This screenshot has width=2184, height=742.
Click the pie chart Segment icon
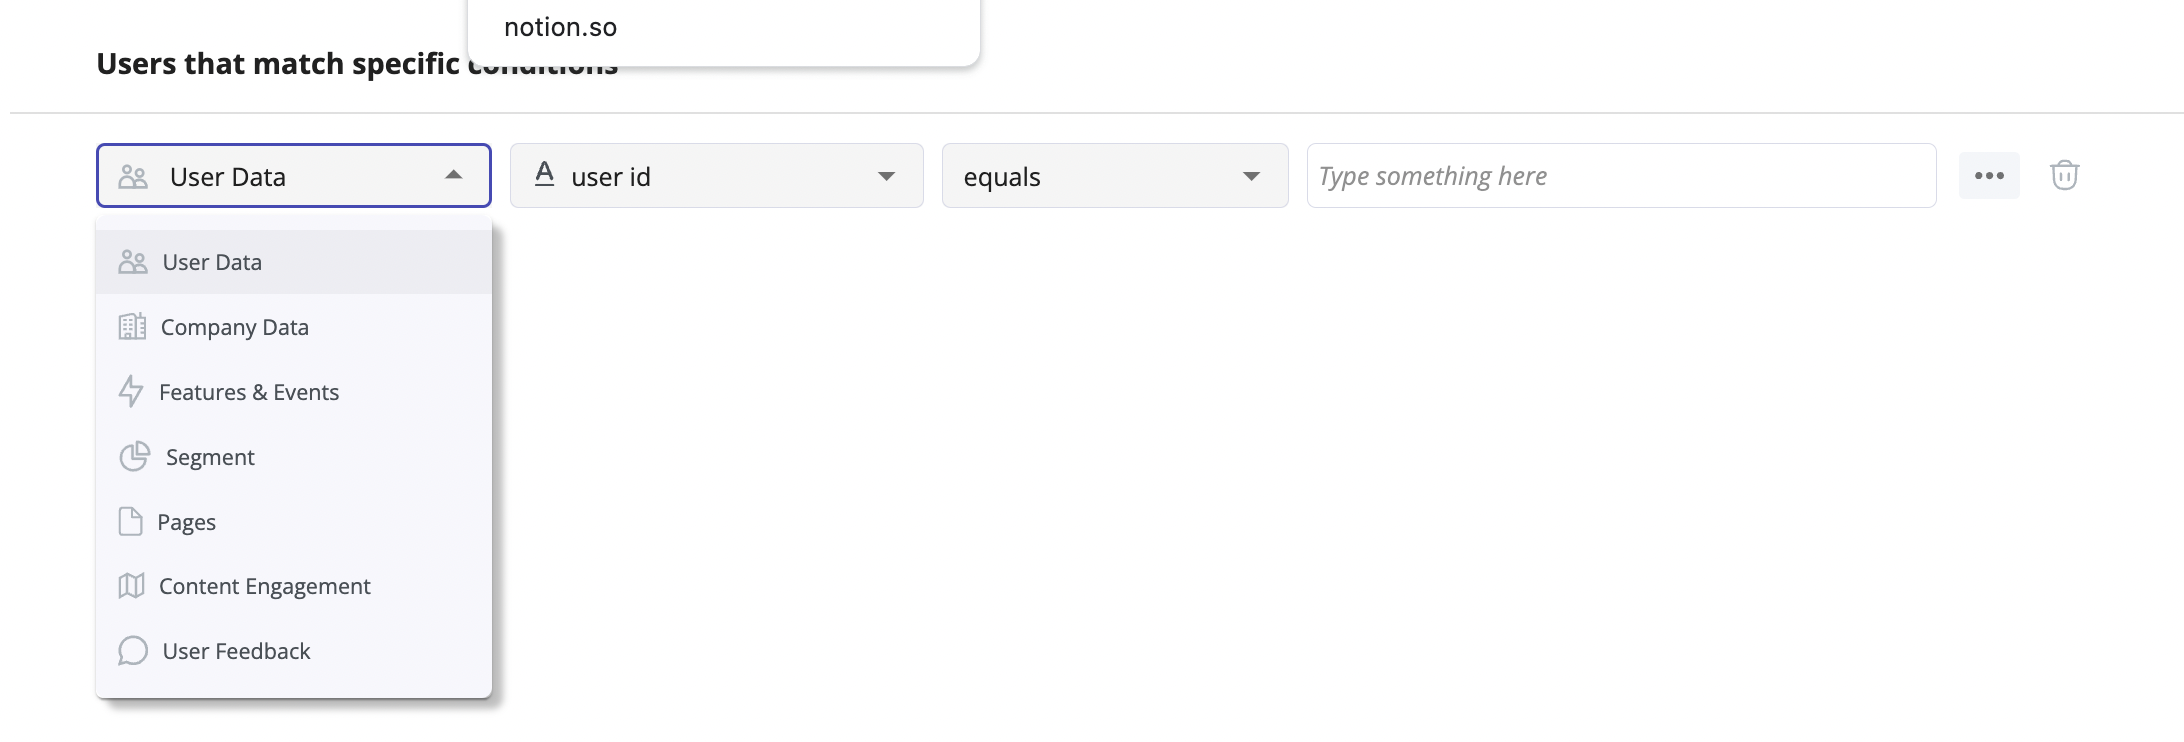click(134, 456)
